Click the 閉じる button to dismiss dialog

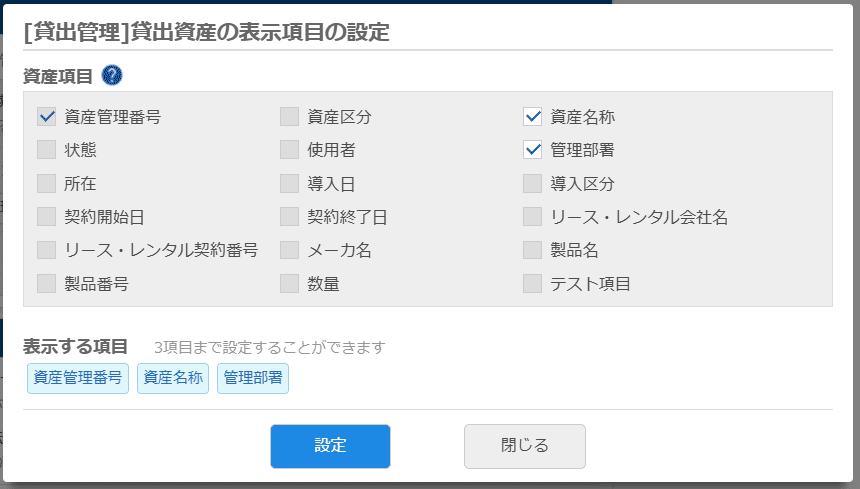(524, 446)
